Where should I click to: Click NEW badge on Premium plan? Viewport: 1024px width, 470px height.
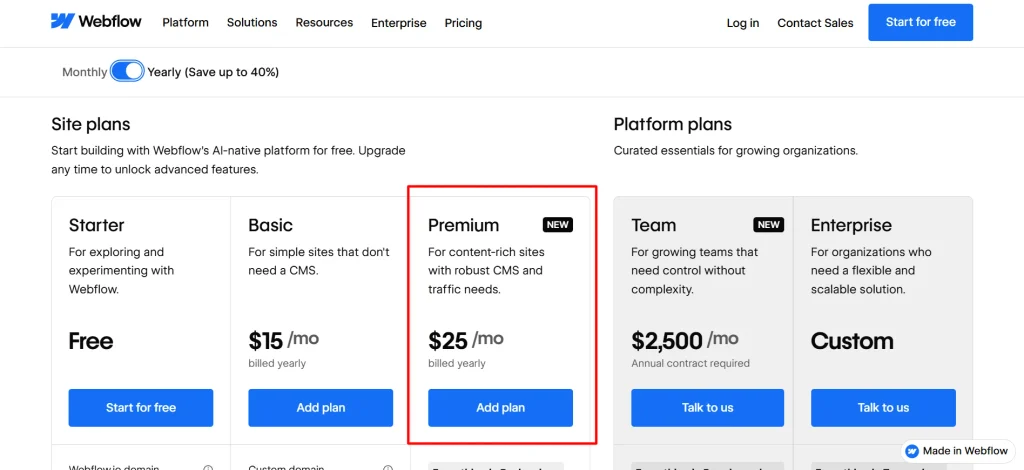point(557,225)
